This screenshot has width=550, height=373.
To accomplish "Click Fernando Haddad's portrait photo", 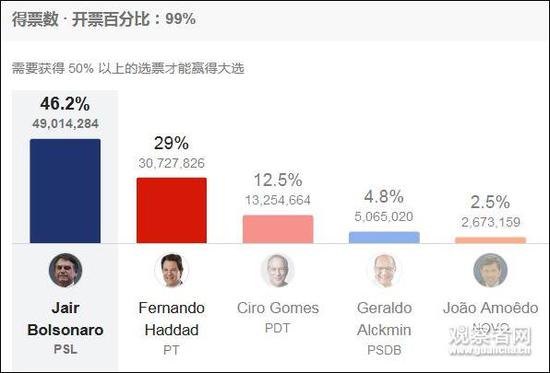I will click(x=172, y=270).
